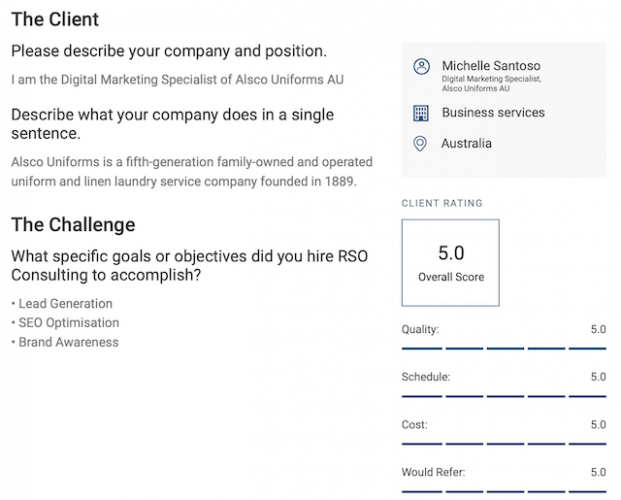Click the building icon beside Business services
This screenshot has width=621, height=500.
421,113
